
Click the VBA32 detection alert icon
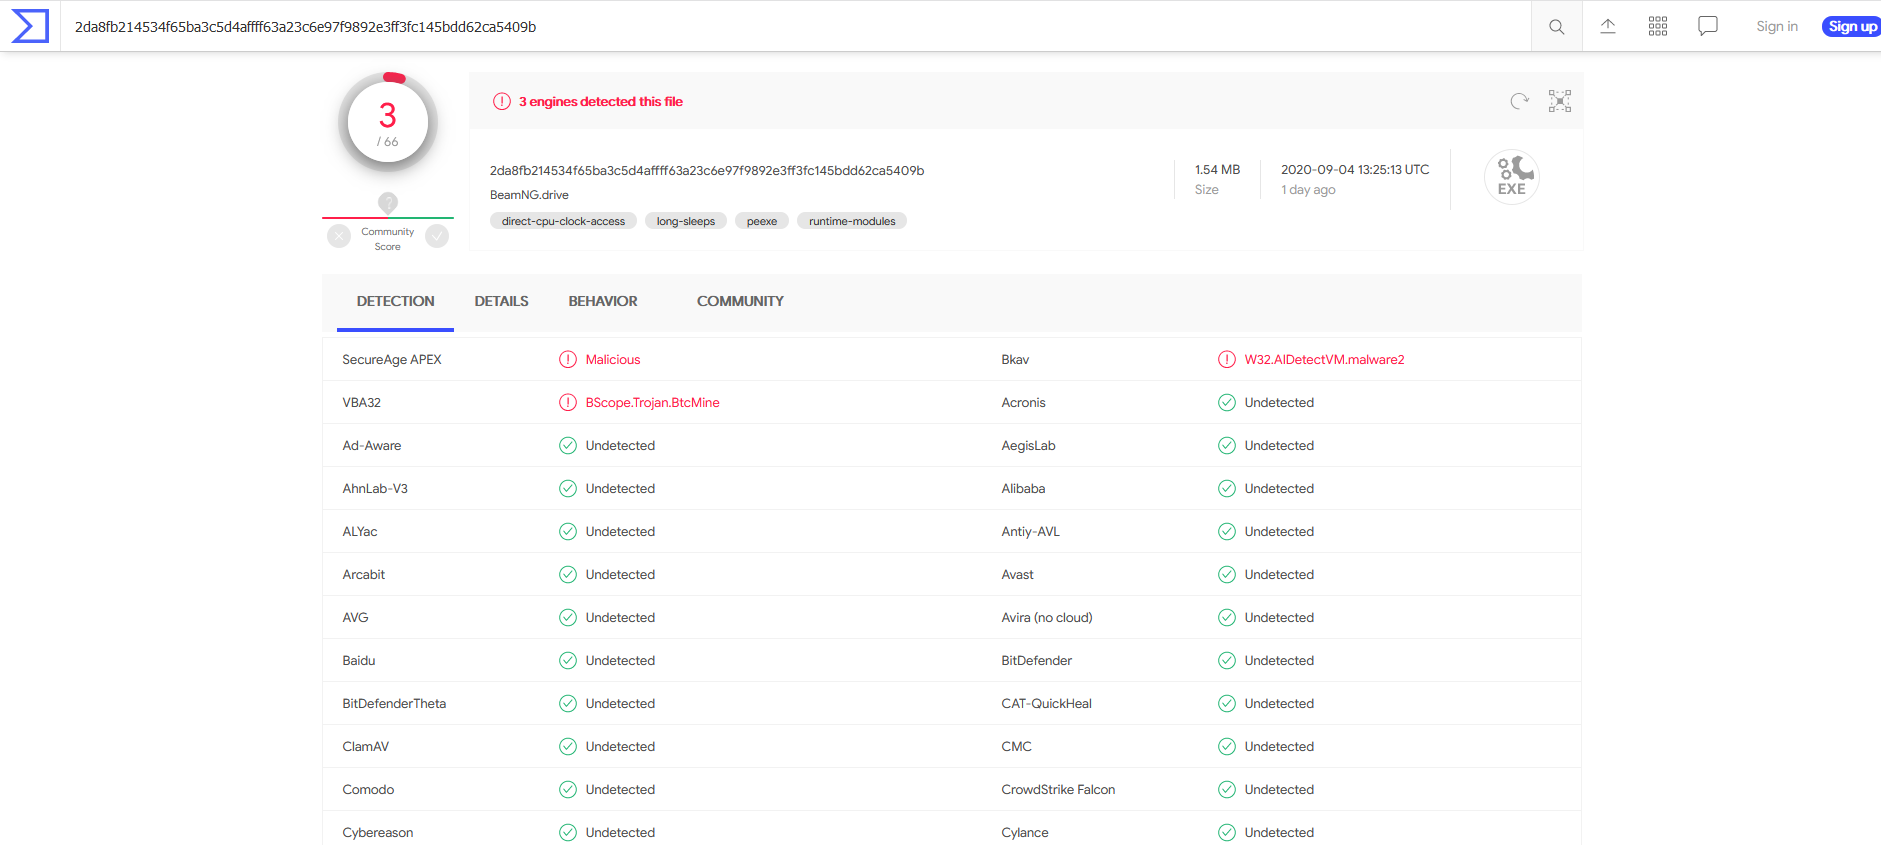568,402
